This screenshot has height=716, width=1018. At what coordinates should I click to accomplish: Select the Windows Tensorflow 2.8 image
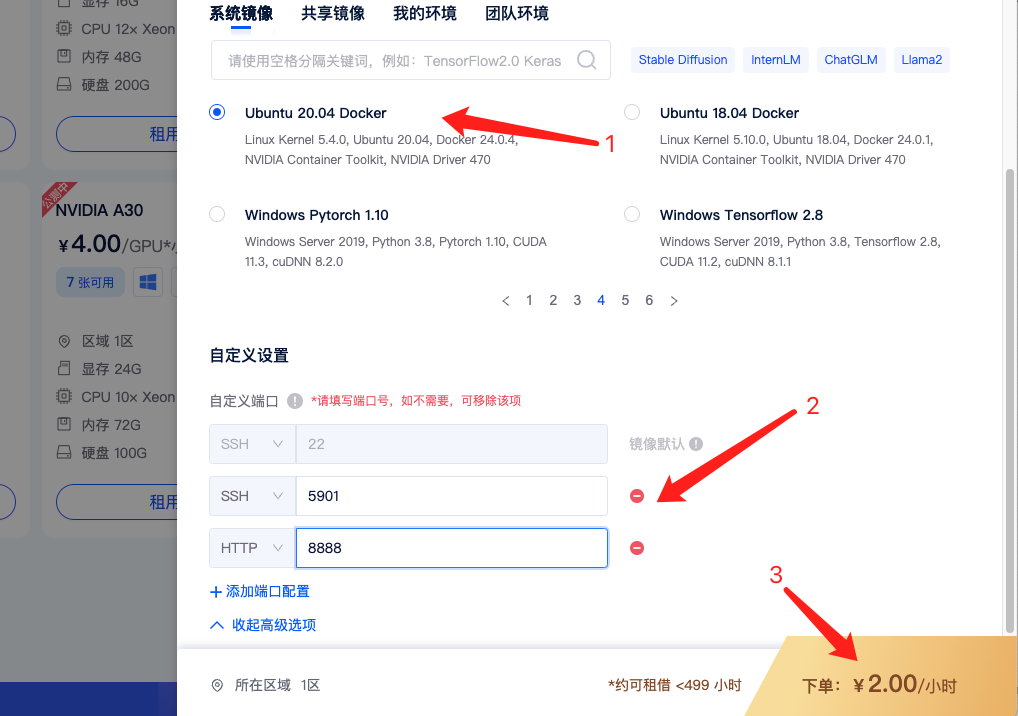(x=631, y=214)
